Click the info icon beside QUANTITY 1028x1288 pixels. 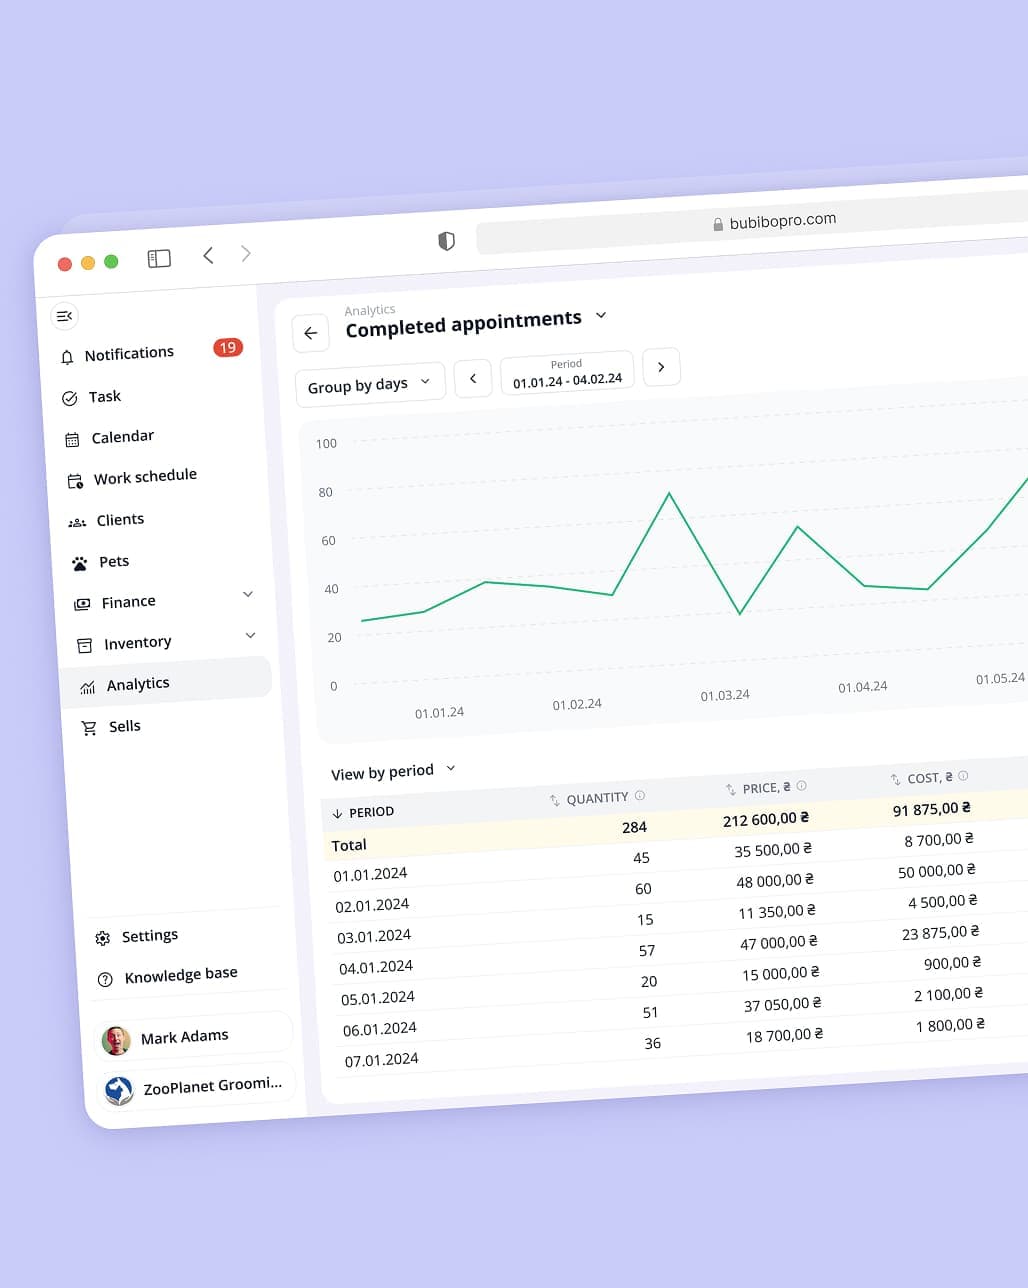pos(640,796)
